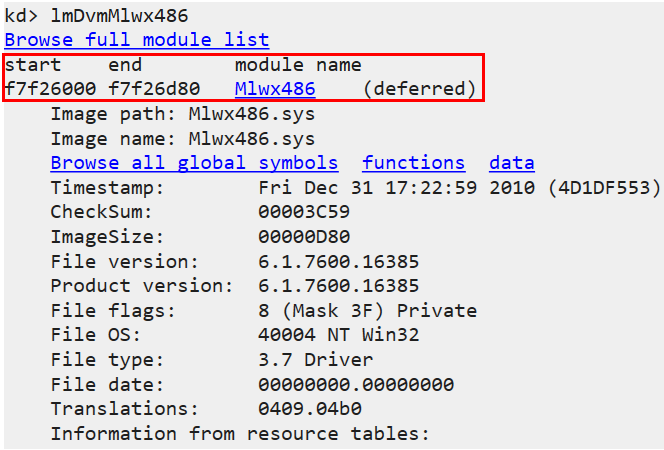The height and width of the screenshot is (450, 664).
Task: Follow the data link
Action: [x=511, y=163]
